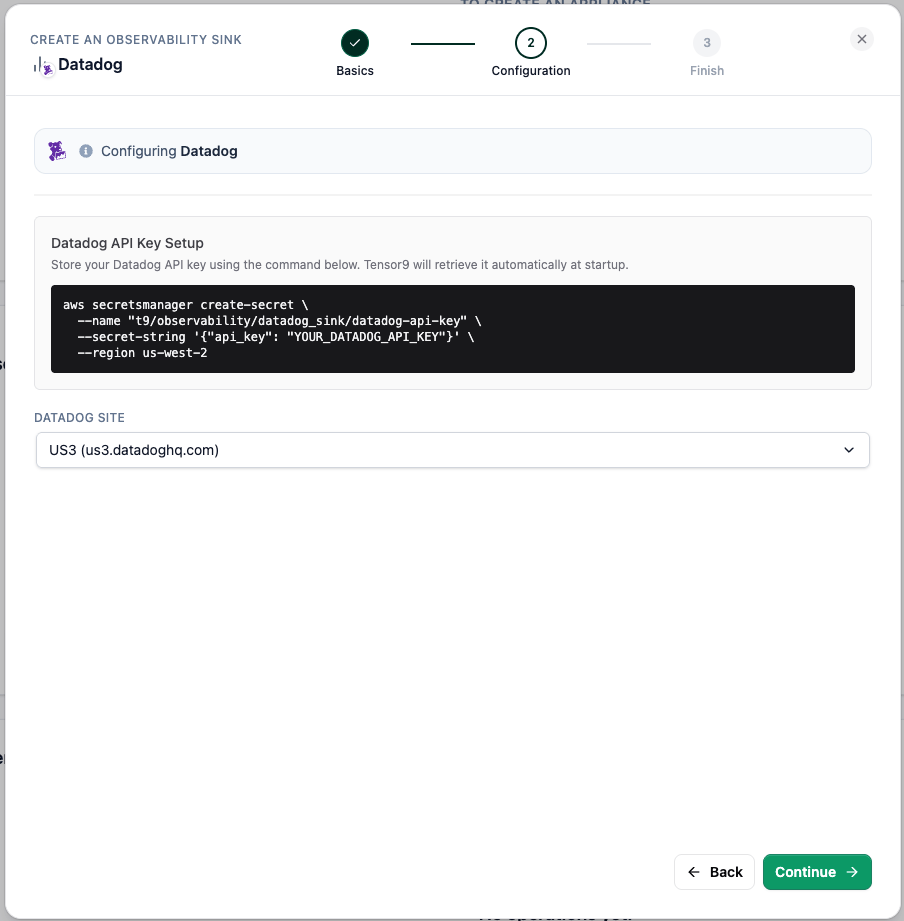The width and height of the screenshot is (904, 921).
Task: Click the Datadog dog icon in the configuring banner
Action: pyautogui.click(x=57, y=151)
